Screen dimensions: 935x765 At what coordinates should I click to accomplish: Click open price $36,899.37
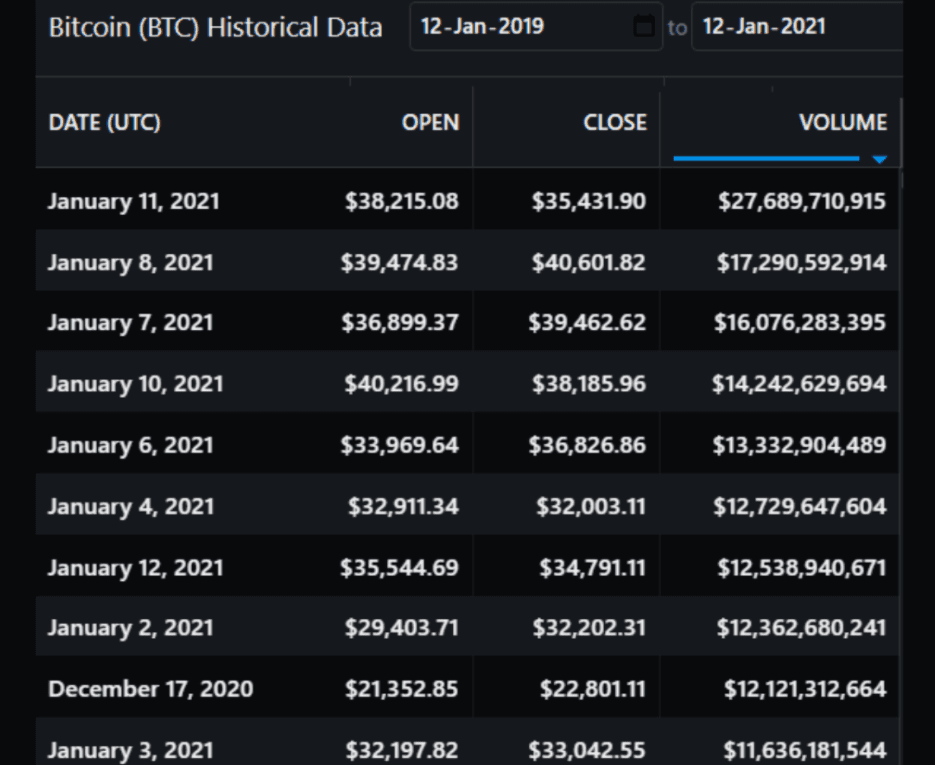400,323
